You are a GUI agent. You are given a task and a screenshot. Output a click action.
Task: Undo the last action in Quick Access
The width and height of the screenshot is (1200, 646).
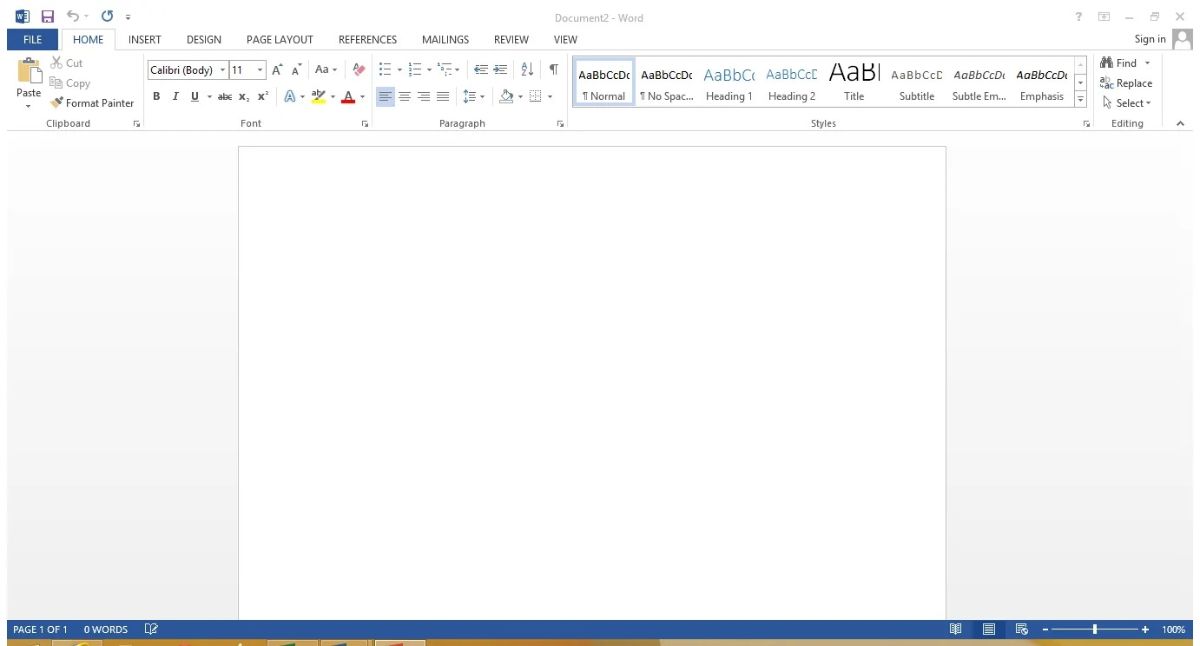point(73,17)
